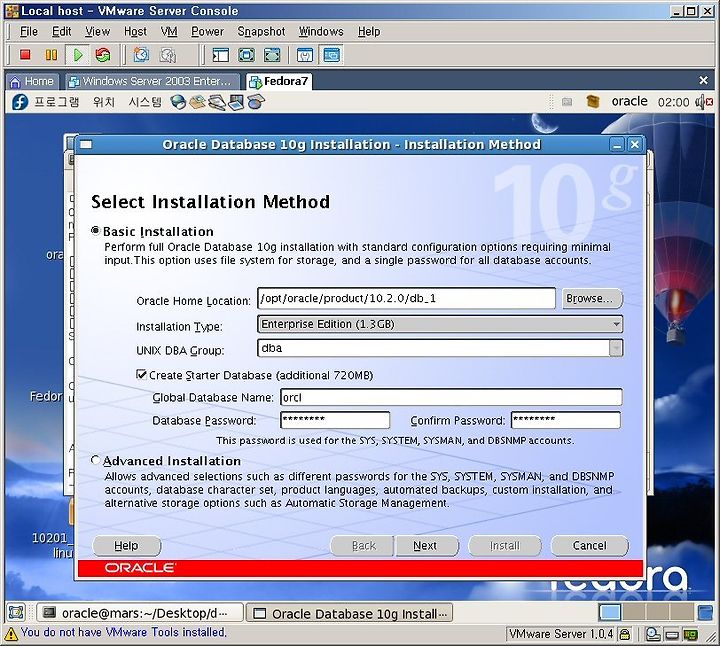The width and height of the screenshot is (720, 646).
Task: Switch to Home tab
Action: (x=32, y=81)
